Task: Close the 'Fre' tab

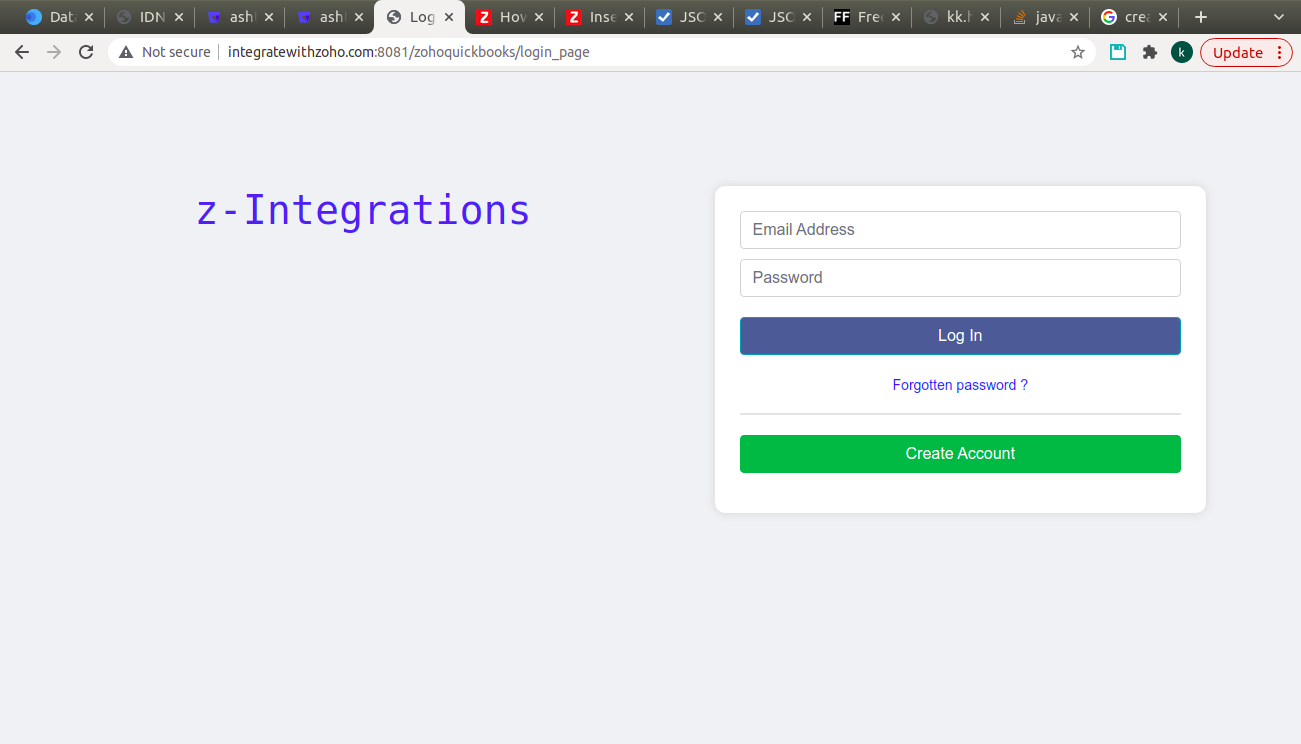Action: tap(895, 17)
